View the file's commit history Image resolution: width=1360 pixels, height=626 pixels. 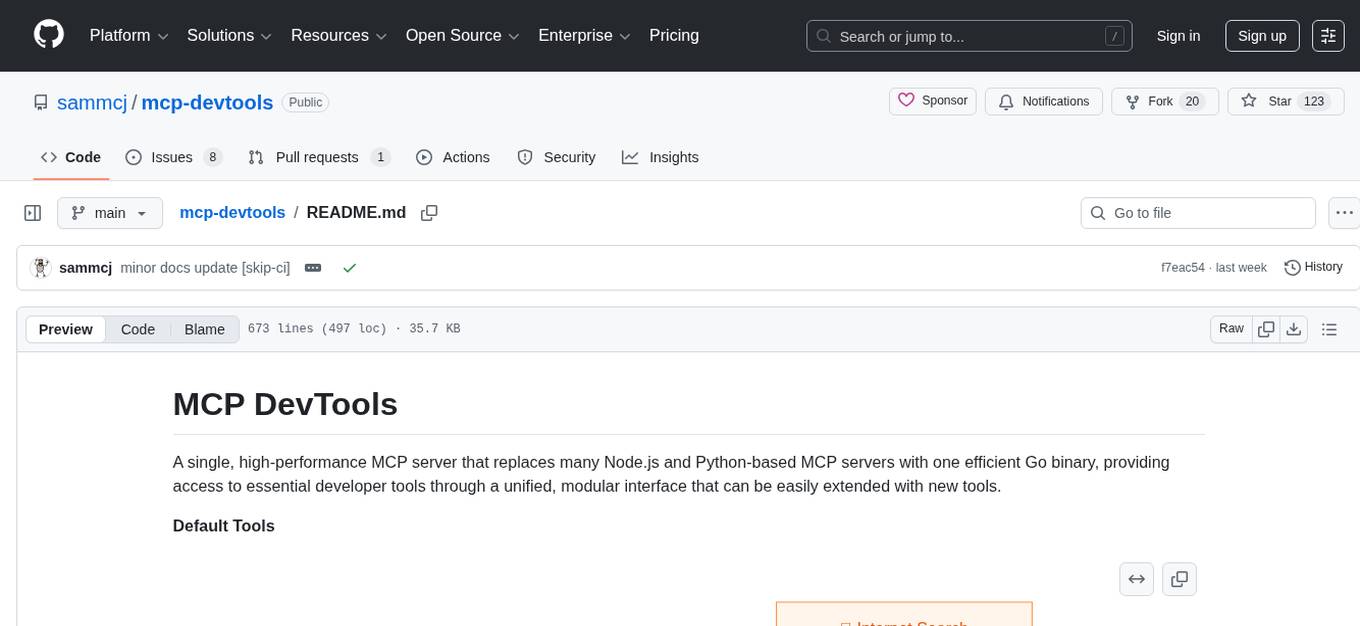coord(1313,267)
